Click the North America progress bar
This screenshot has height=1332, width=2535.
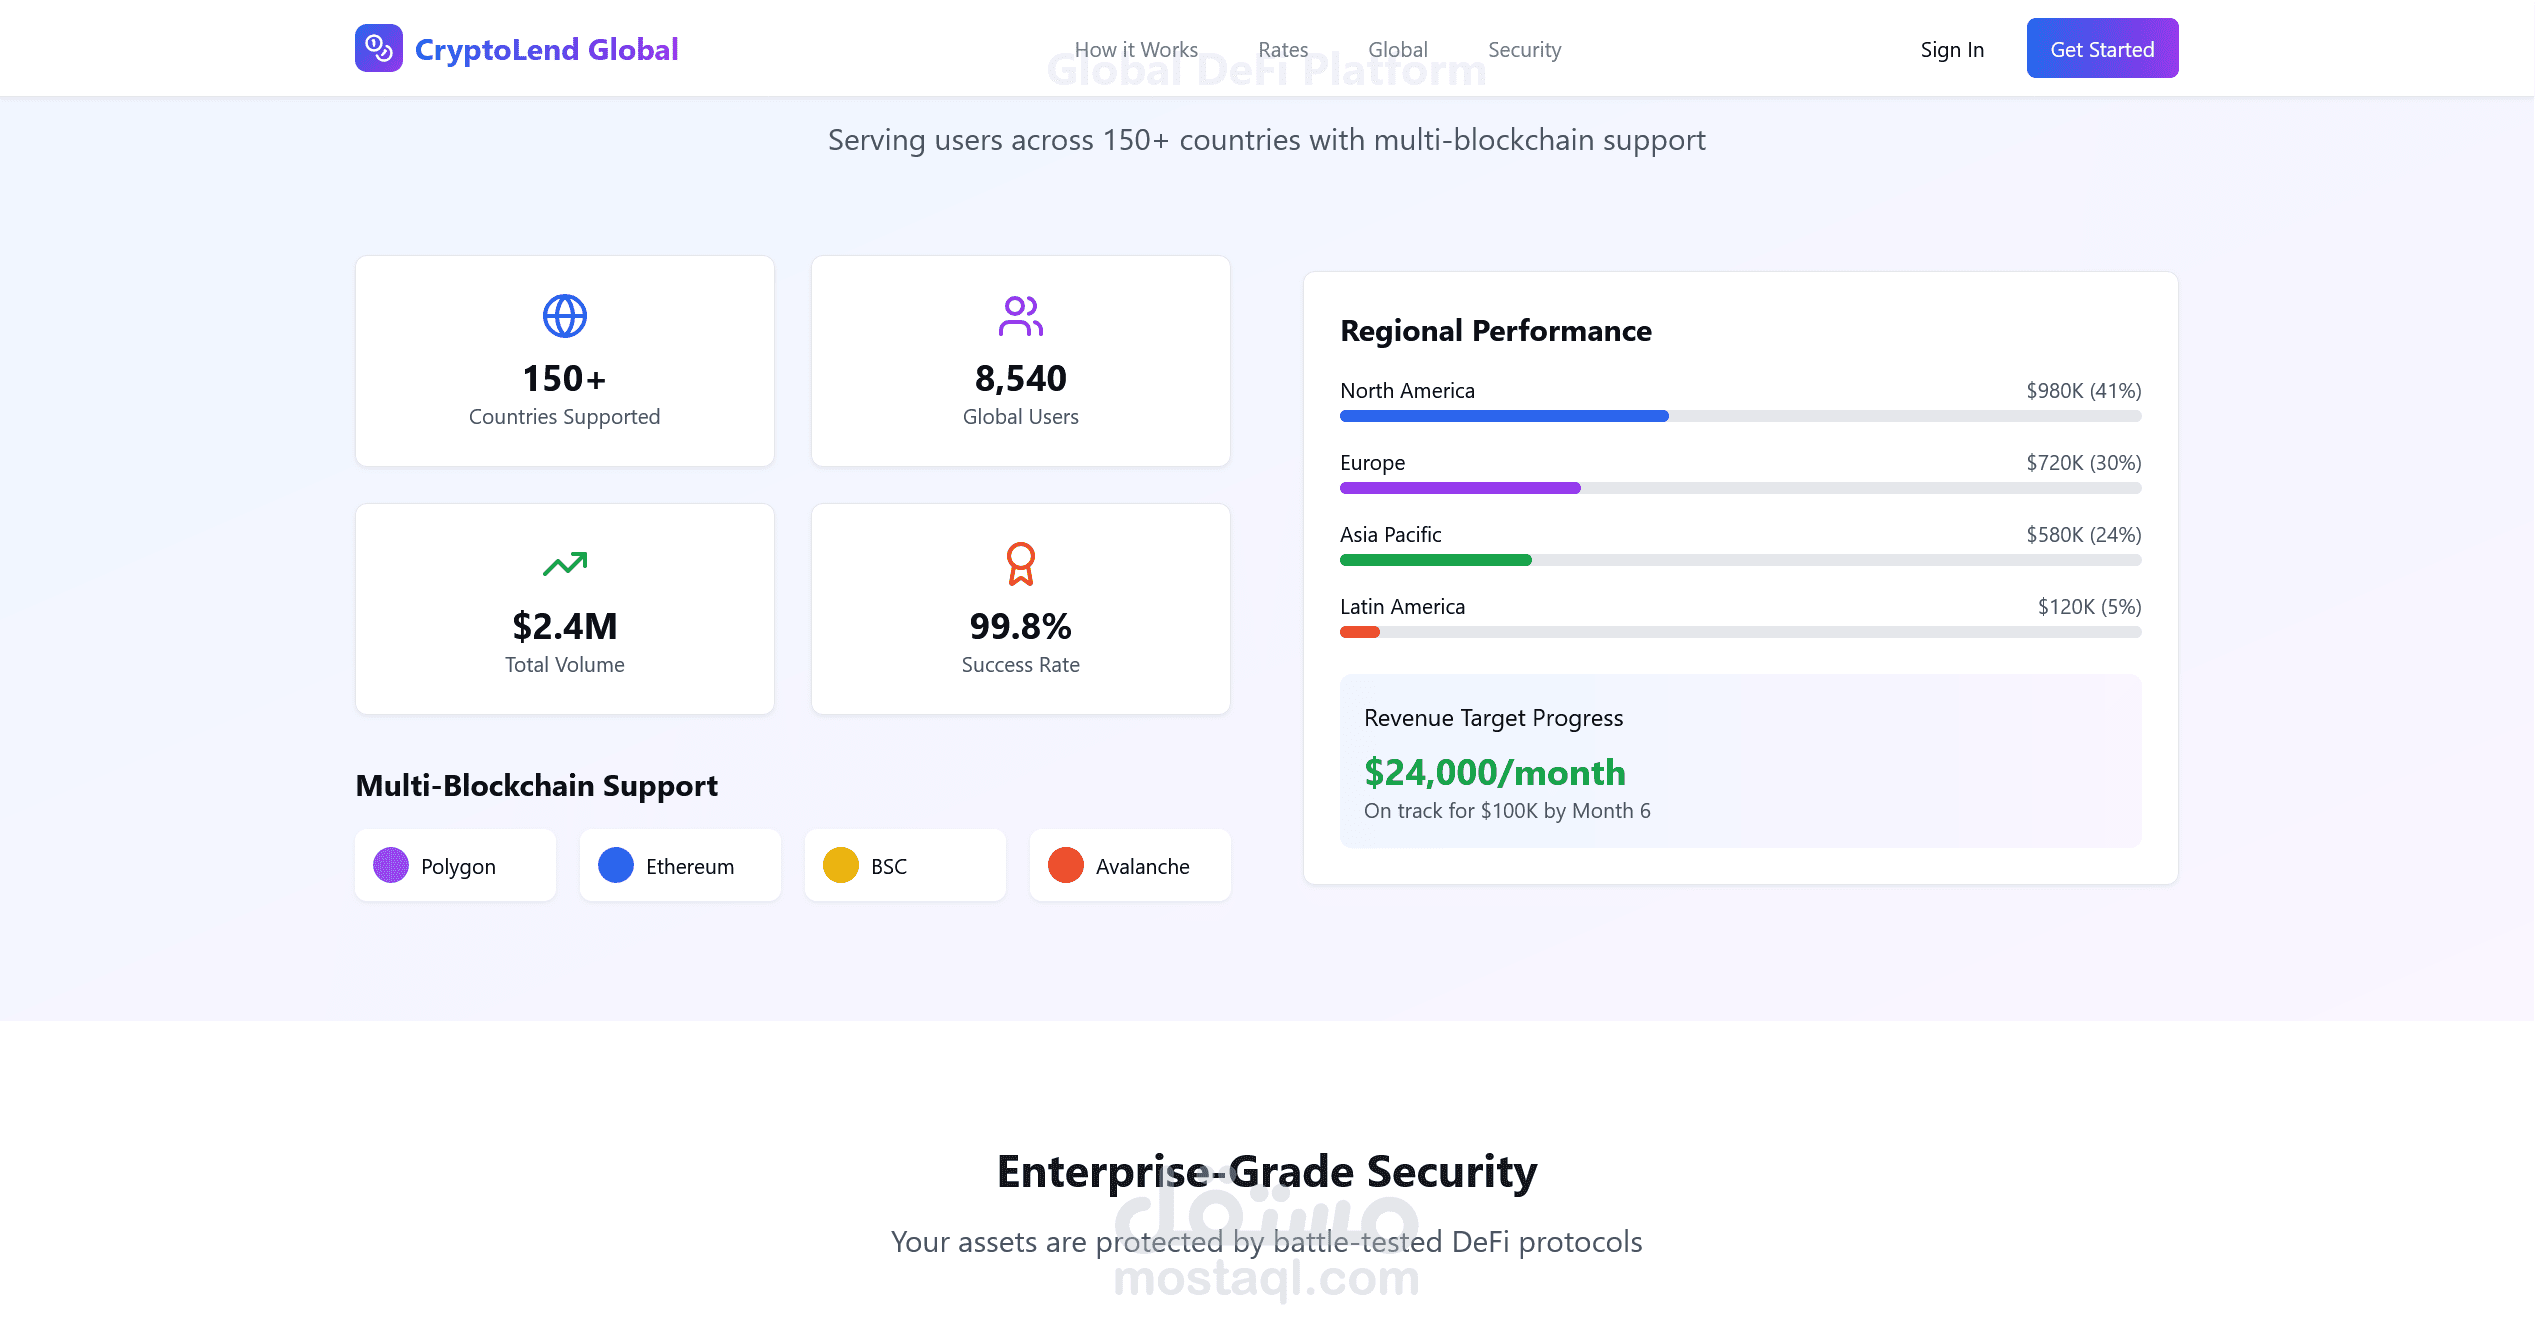(x=1740, y=416)
